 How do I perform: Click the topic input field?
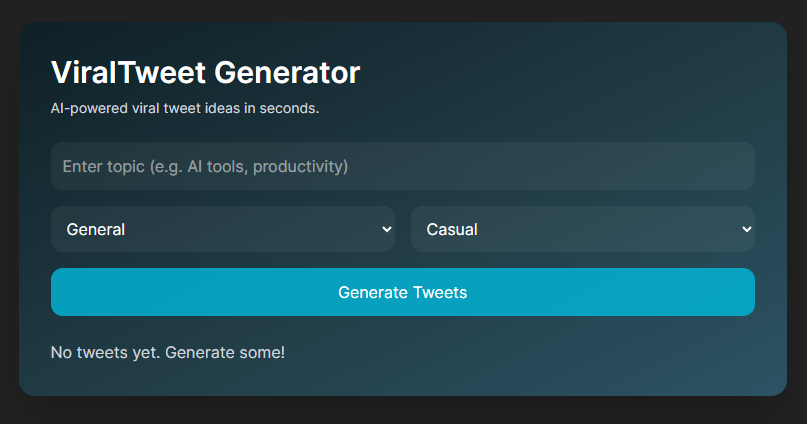[402, 166]
